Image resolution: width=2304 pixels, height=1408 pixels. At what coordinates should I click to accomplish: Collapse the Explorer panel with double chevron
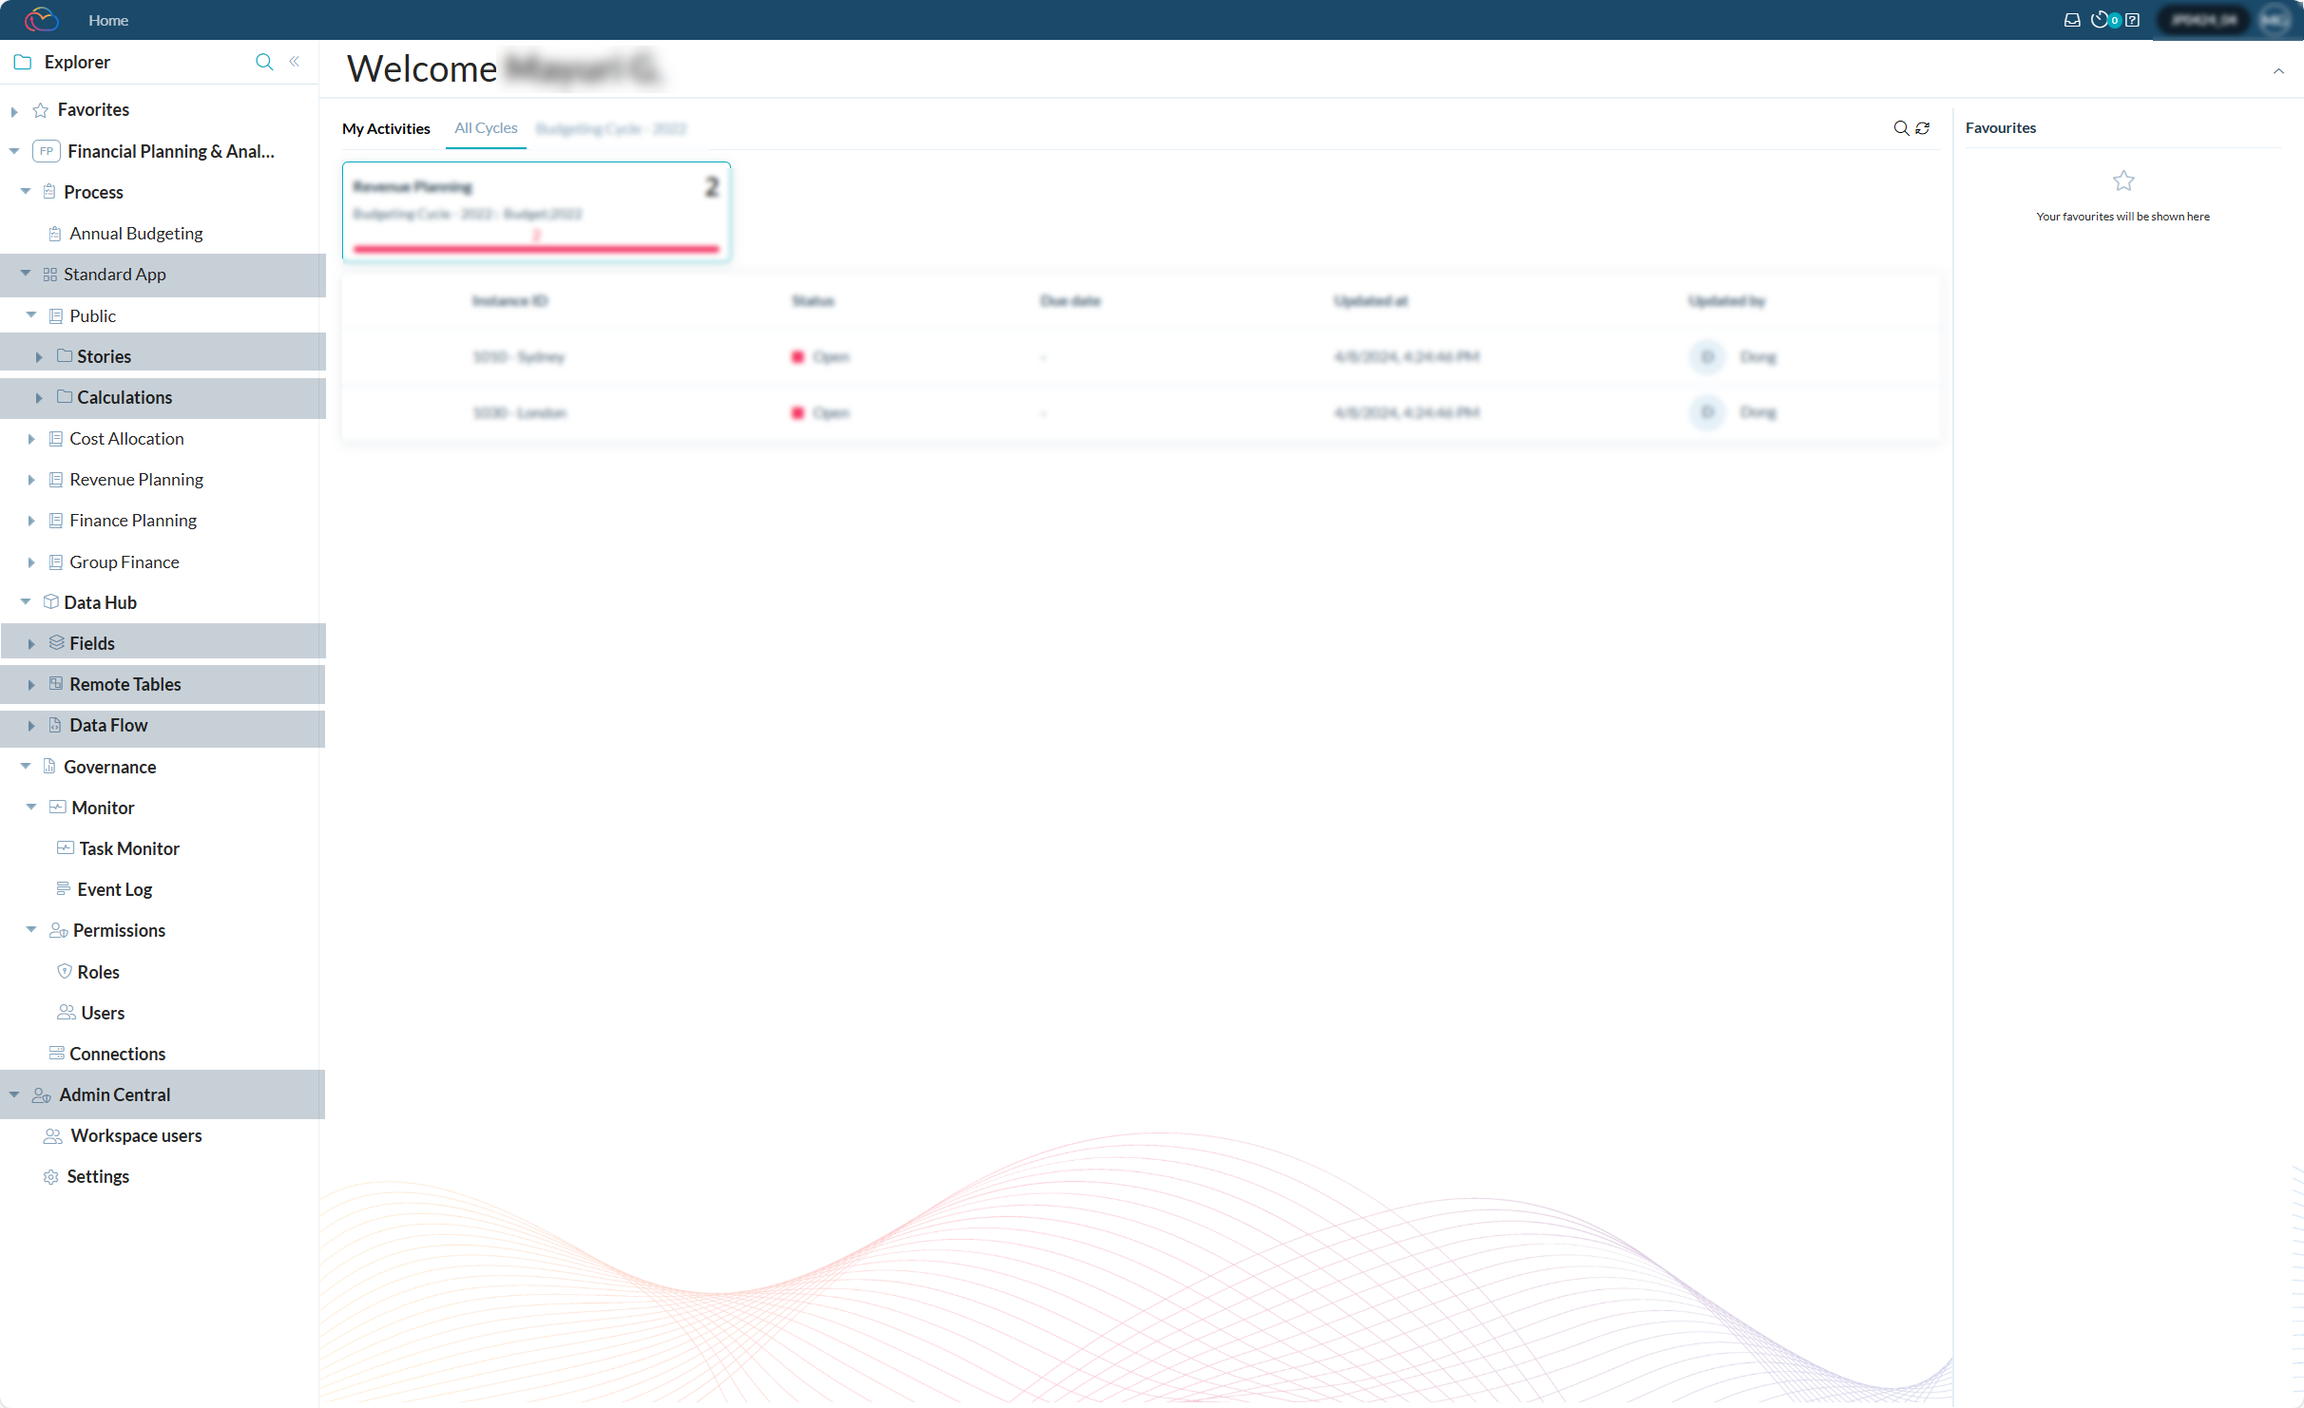pyautogui.click(x=294, y=62)
